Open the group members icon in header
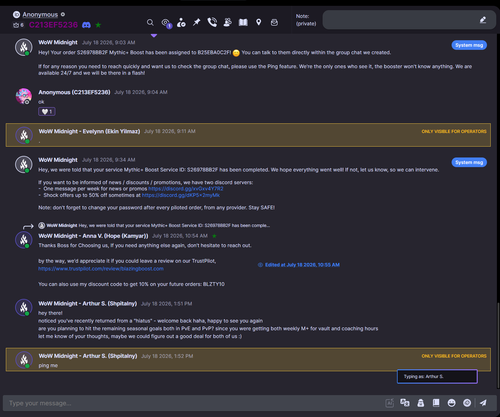 coord(228,22)
